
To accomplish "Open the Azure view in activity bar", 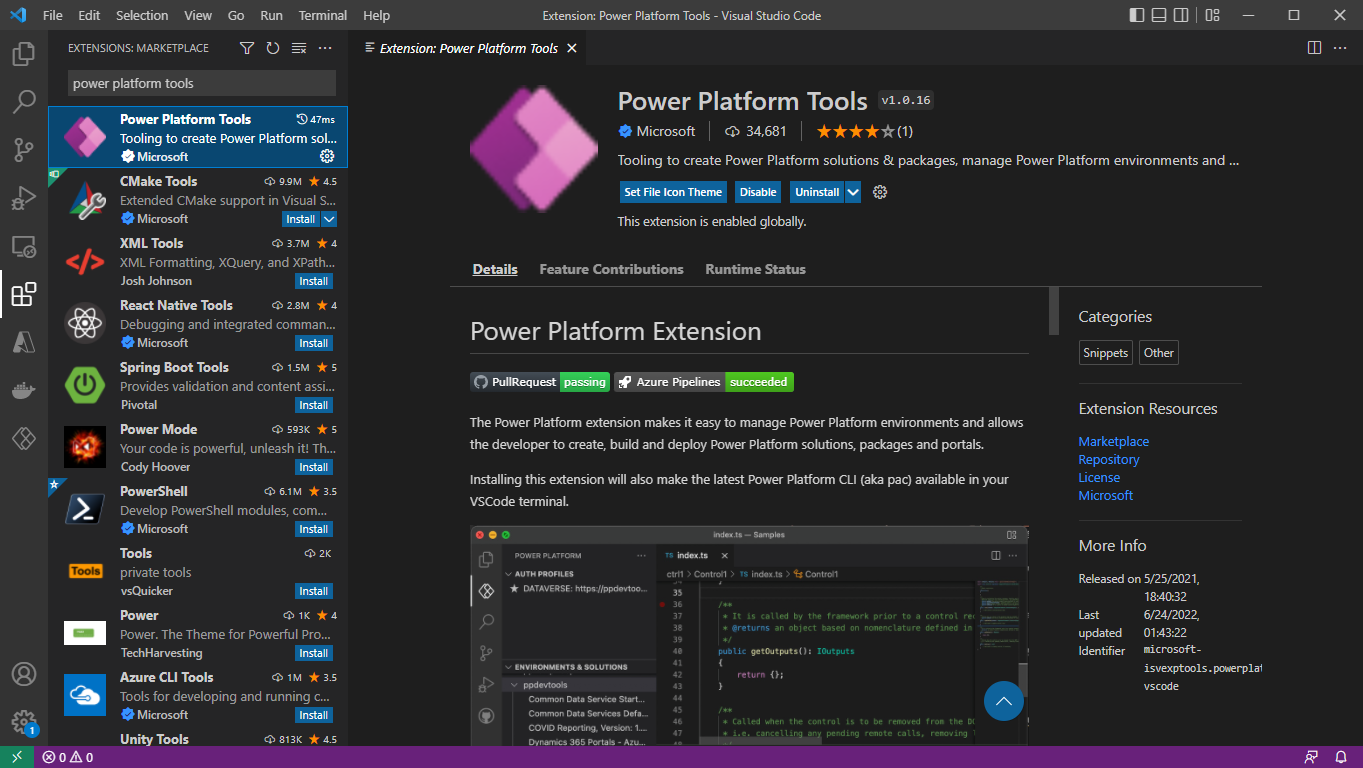I will (24, 342).
